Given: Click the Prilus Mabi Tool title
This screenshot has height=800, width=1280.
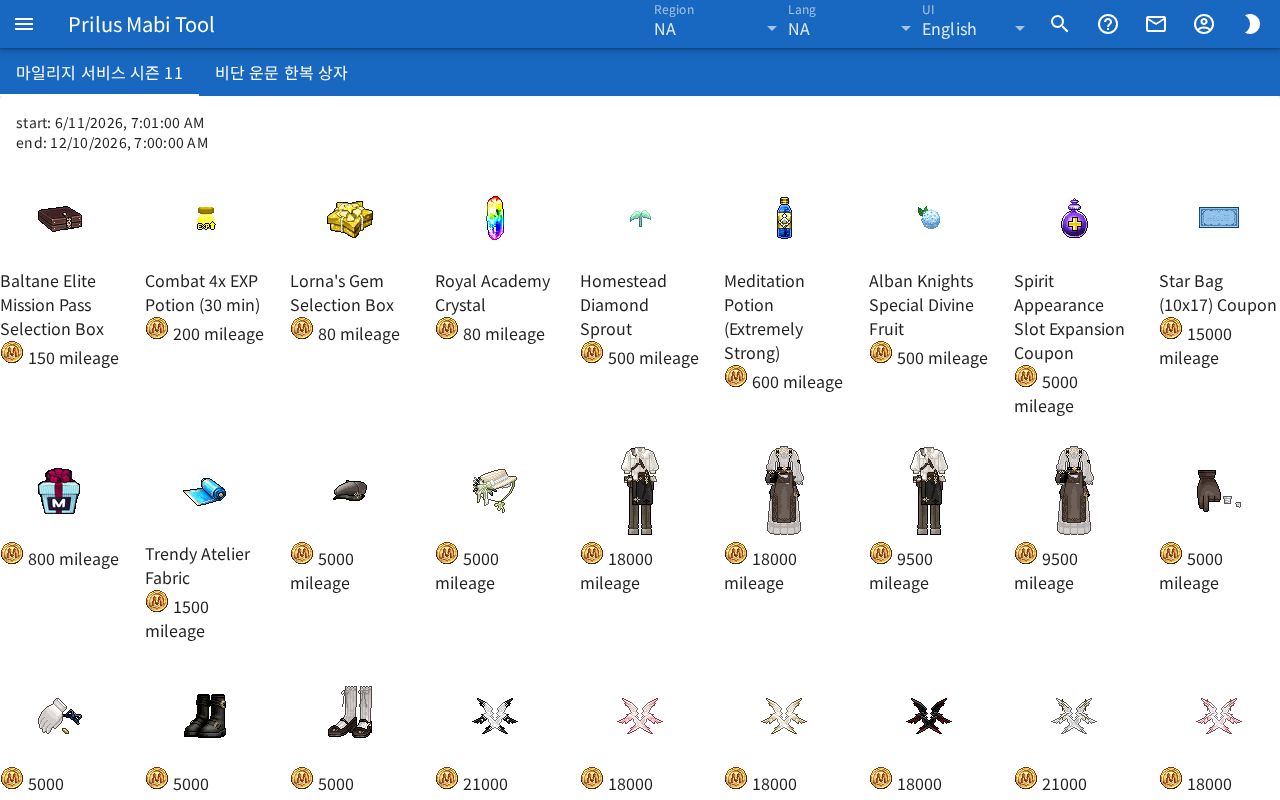Looking at the screenshot, I should coord(141,24).
